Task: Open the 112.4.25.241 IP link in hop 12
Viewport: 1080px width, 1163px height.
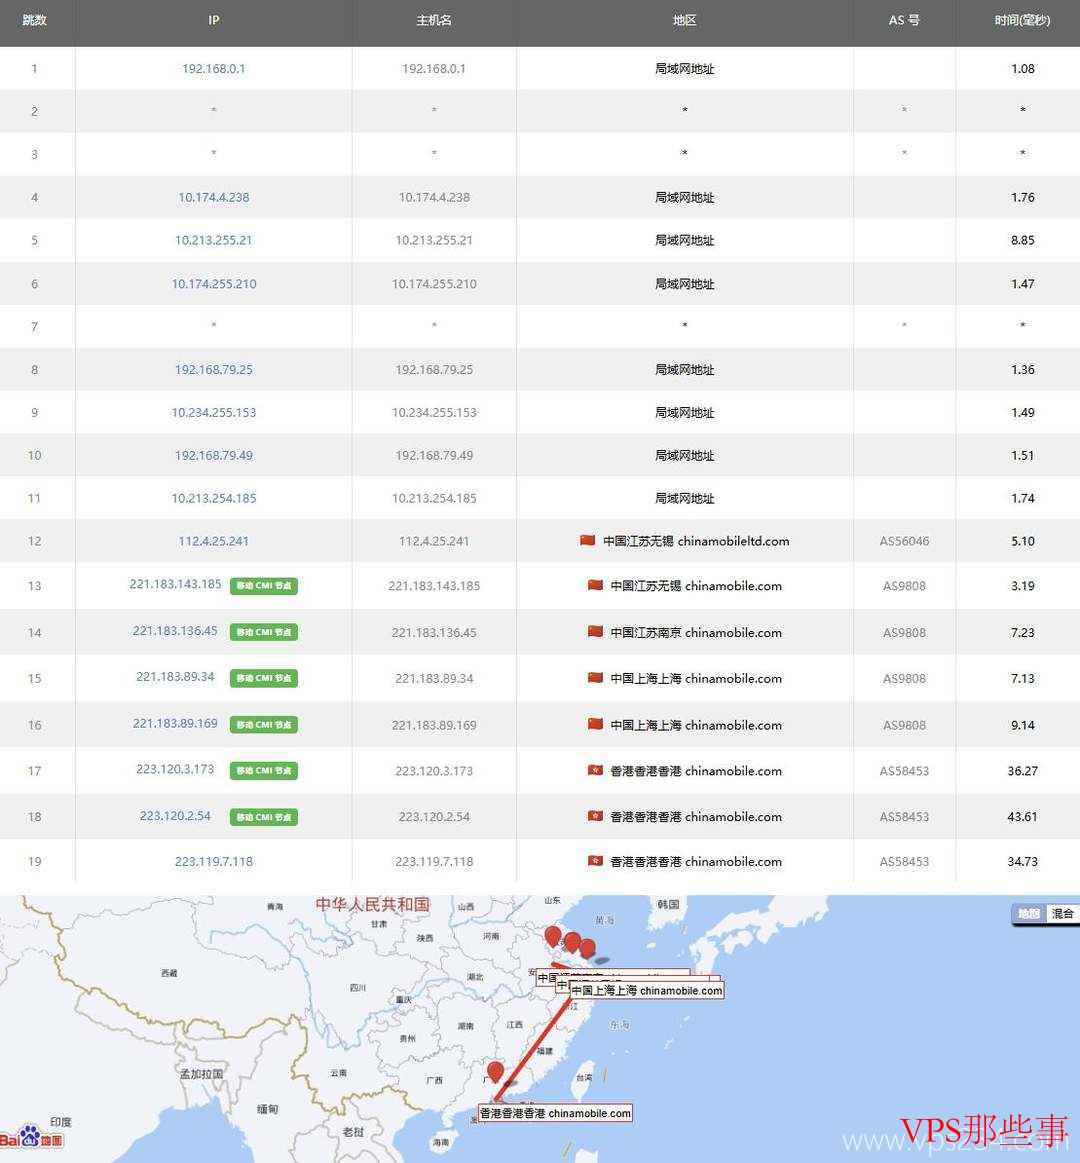Action: click(214, 541)
